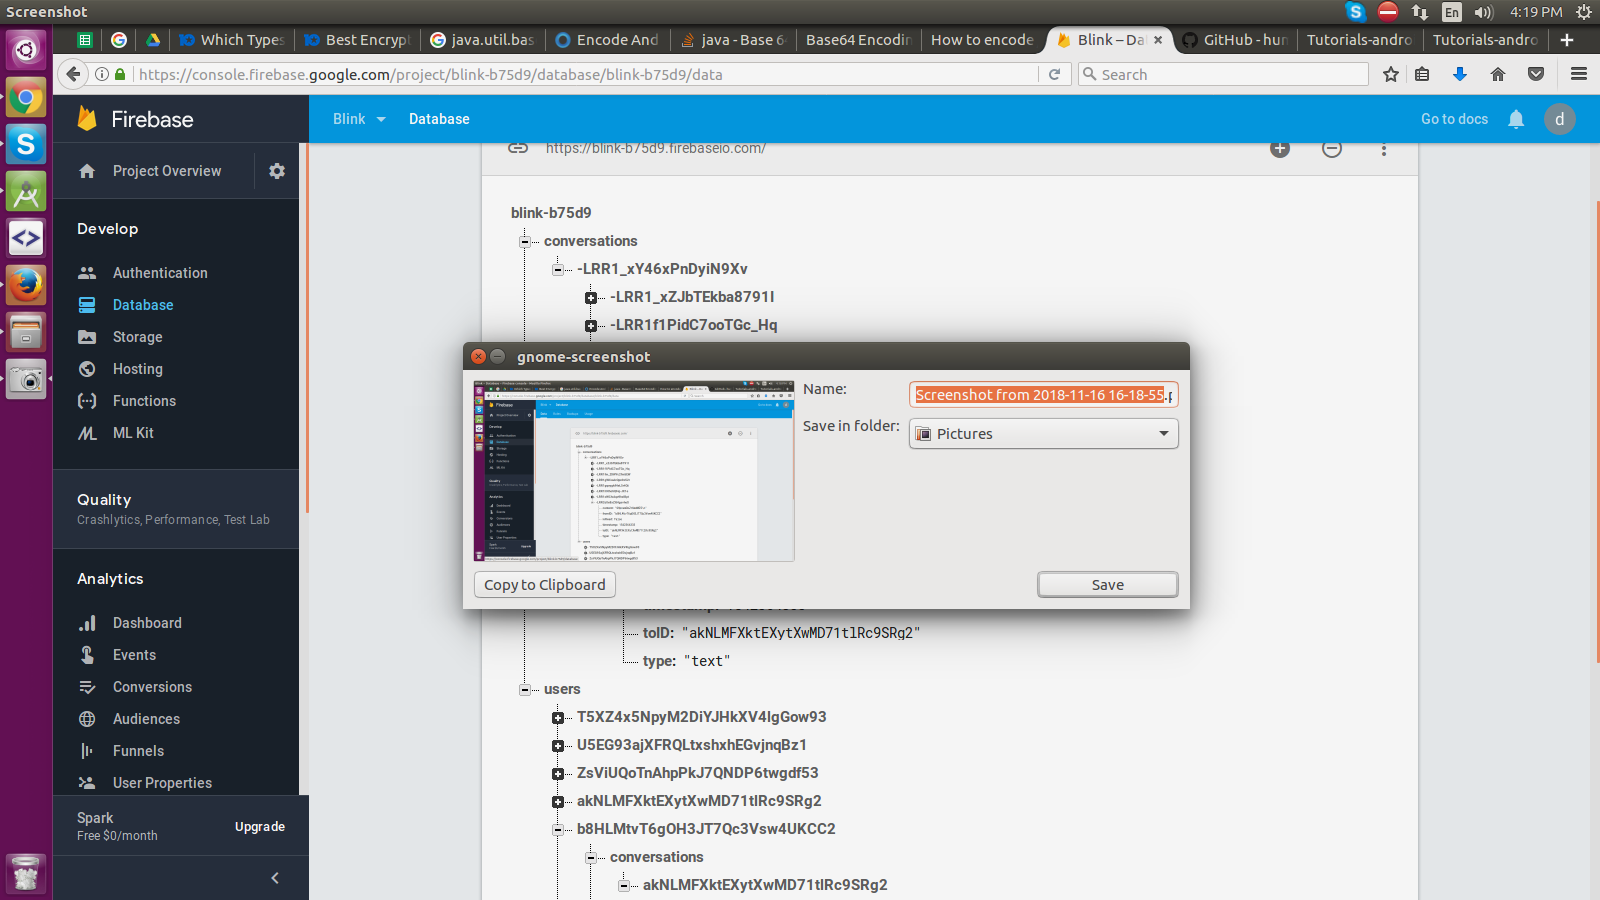Collapse the Firebase sidebar with chevron
This screenshot has width=1600, height=900.
coord(275,878)
